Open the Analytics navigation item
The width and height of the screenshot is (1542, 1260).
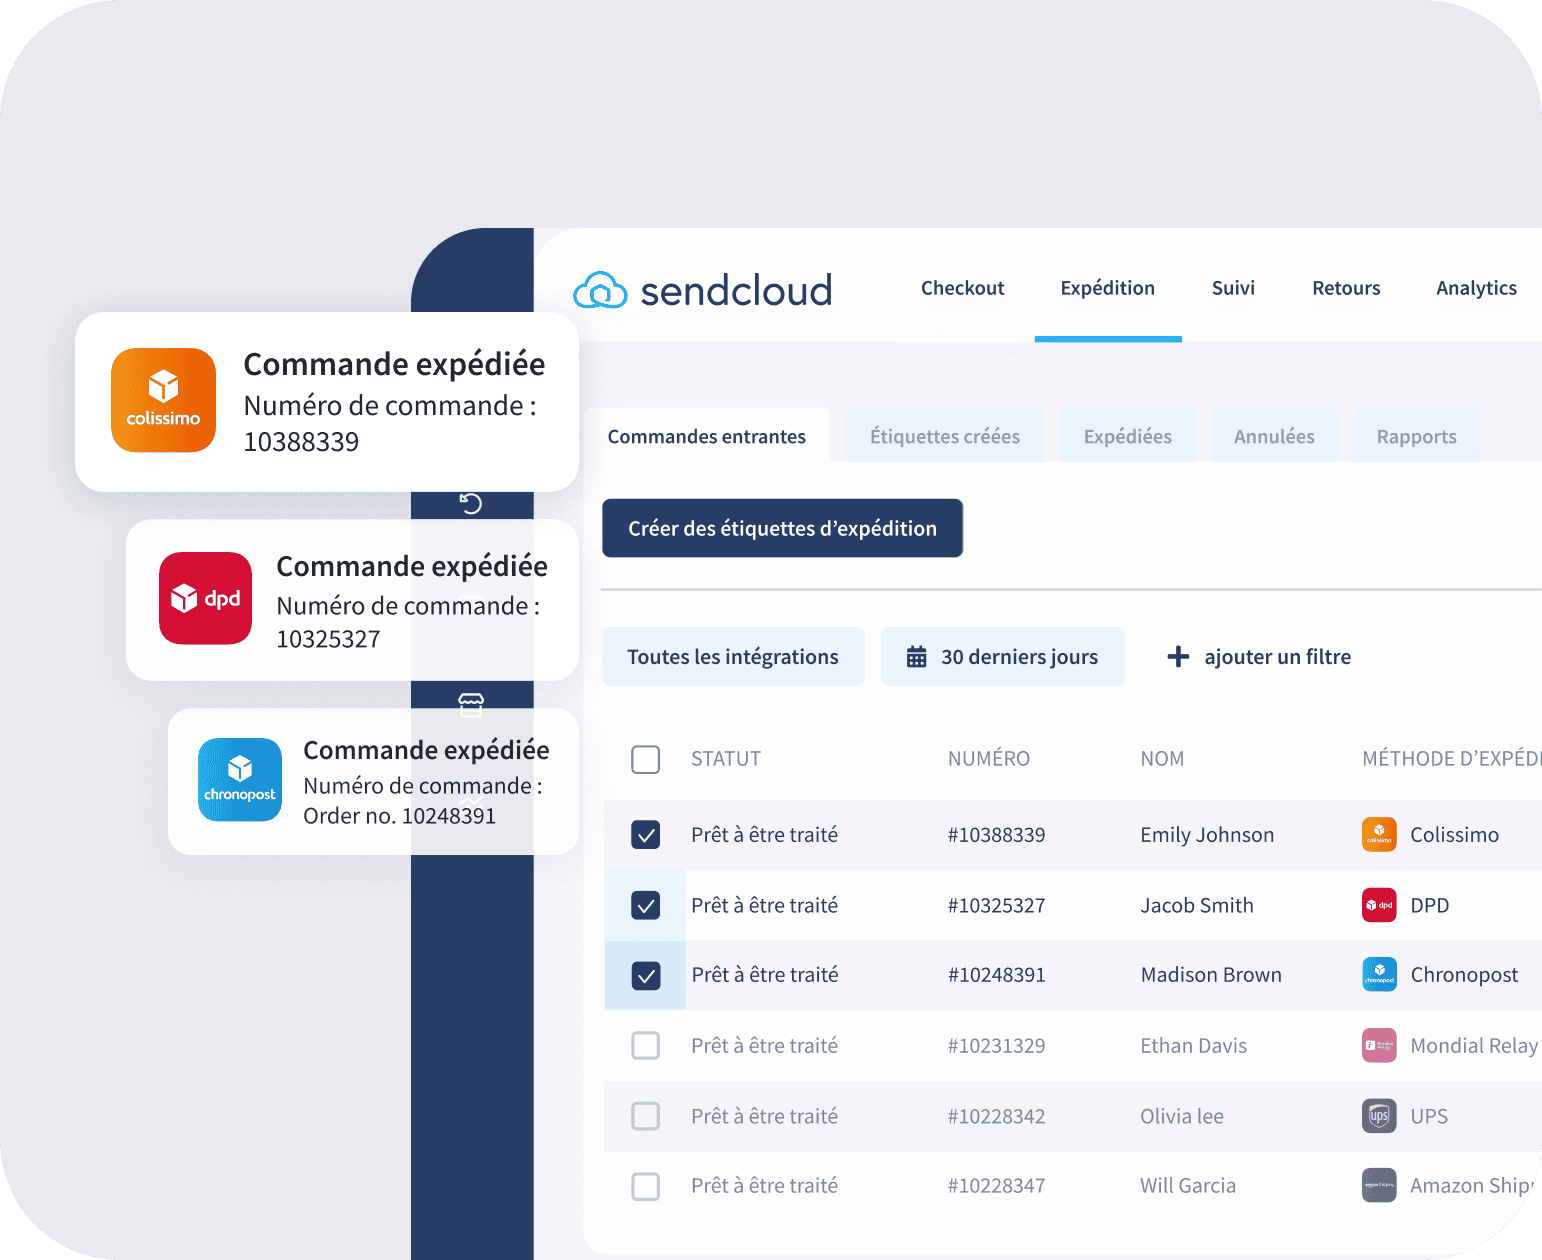pyautogui.click(x=1477, y=288)
